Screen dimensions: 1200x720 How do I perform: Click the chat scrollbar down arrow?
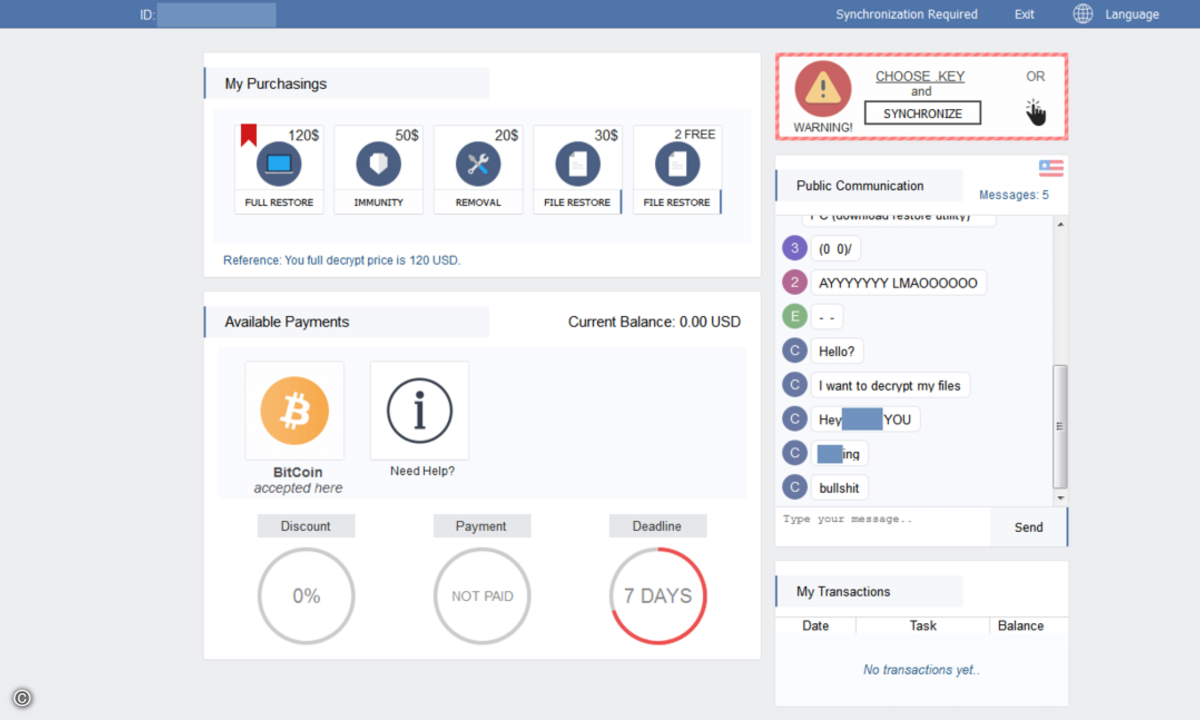pos(1061,497)
